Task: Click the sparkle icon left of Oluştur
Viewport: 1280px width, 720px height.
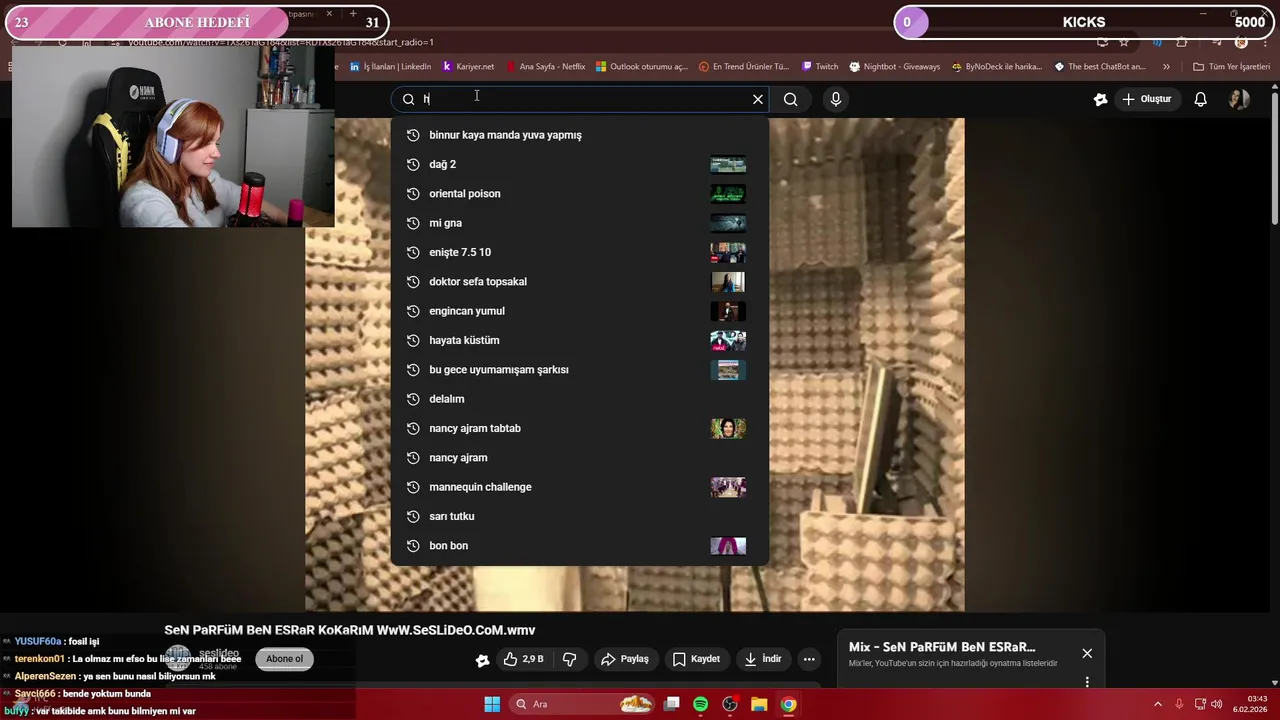Action: pos(1101,99)
